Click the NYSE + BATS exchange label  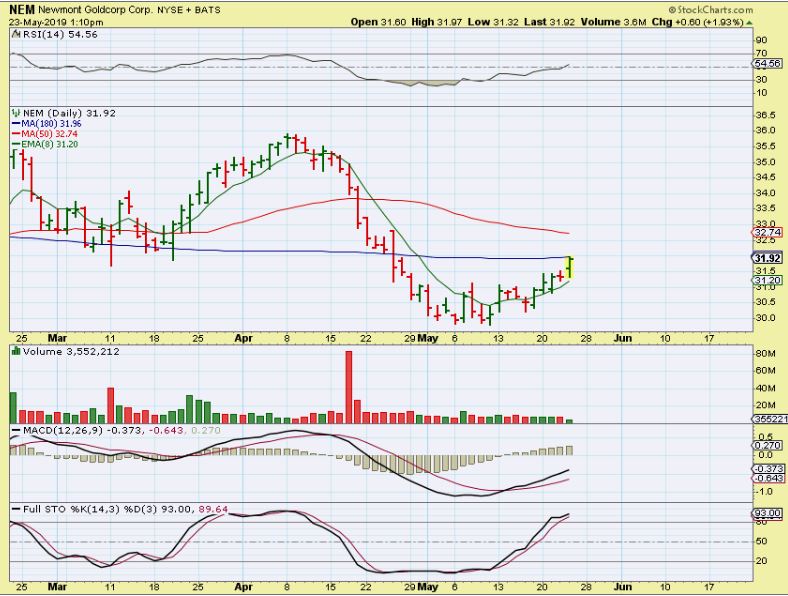coord(188,10)
